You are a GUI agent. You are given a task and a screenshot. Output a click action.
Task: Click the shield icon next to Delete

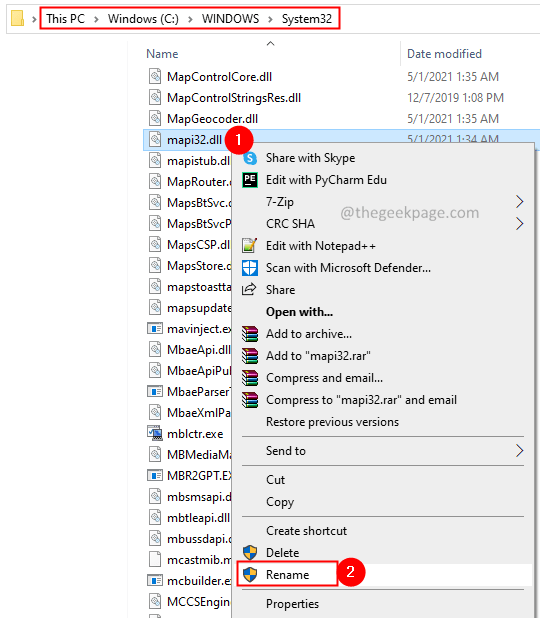[x=250, y=553]
